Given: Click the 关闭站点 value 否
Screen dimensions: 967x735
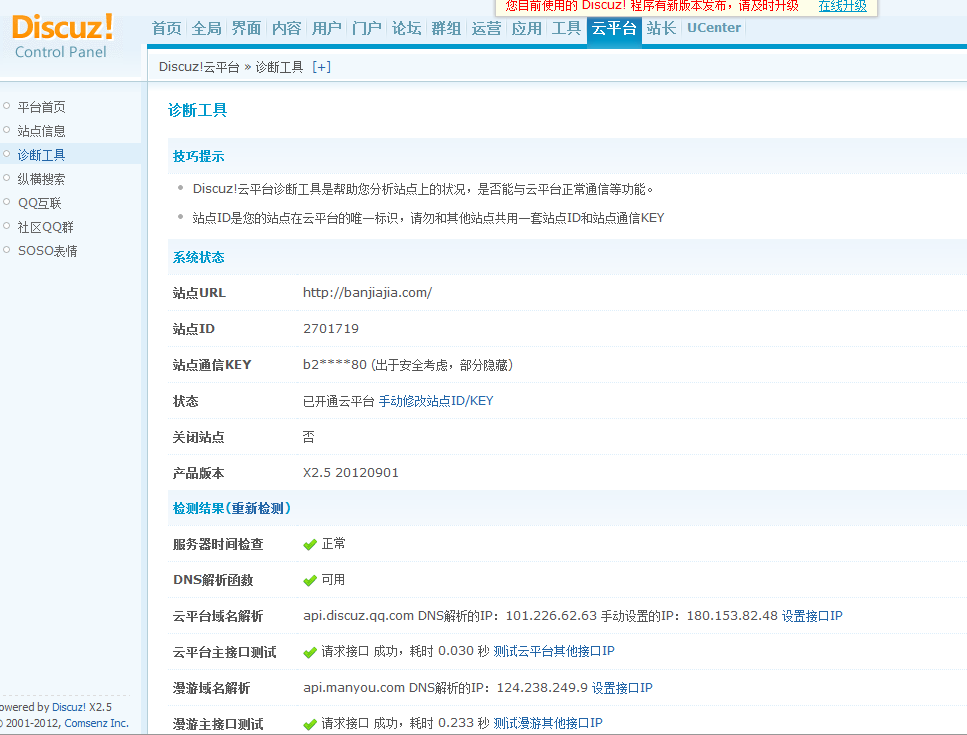Looking at the screenshot, I should pyautogui.click(x=308, y=437).
